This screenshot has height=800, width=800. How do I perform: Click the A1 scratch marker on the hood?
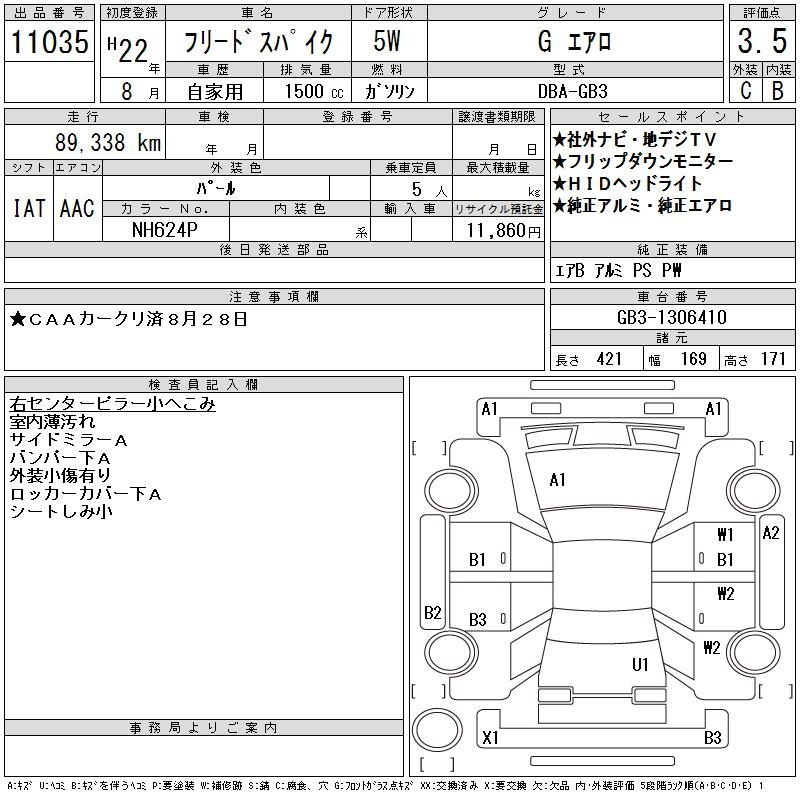[558, 480]
